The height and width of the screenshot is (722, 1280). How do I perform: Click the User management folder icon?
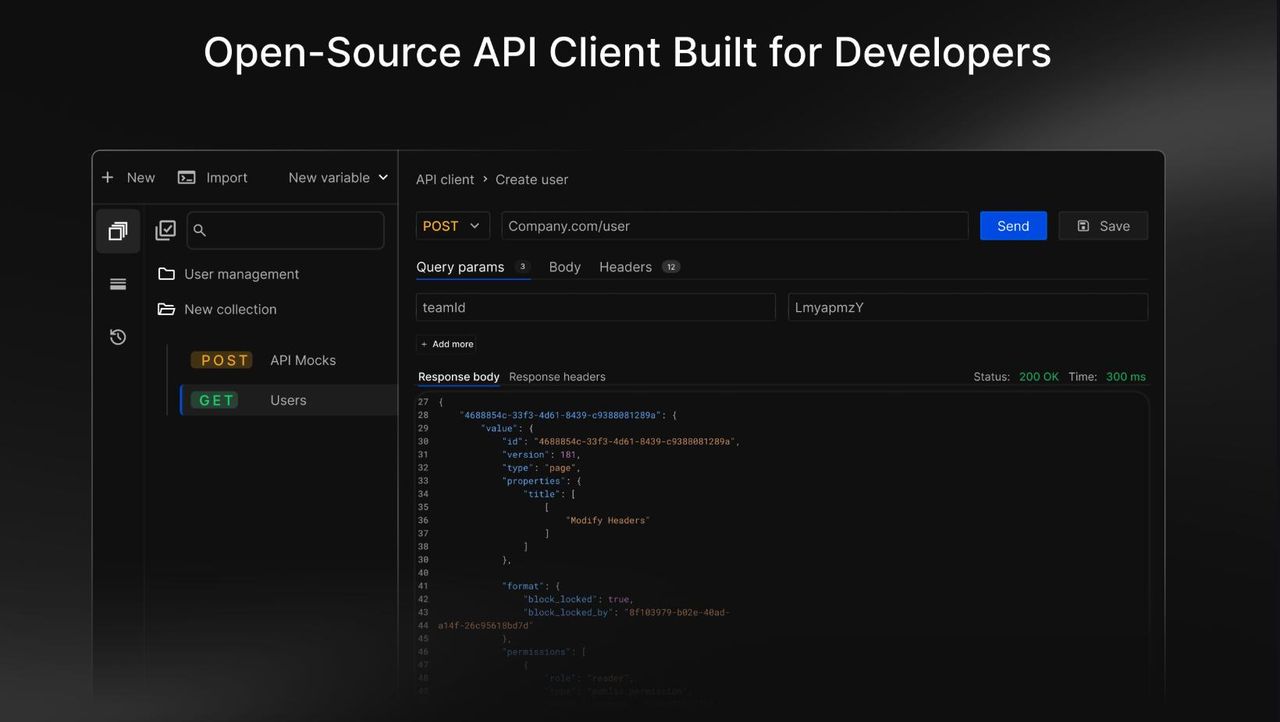(x=166, y=274)
